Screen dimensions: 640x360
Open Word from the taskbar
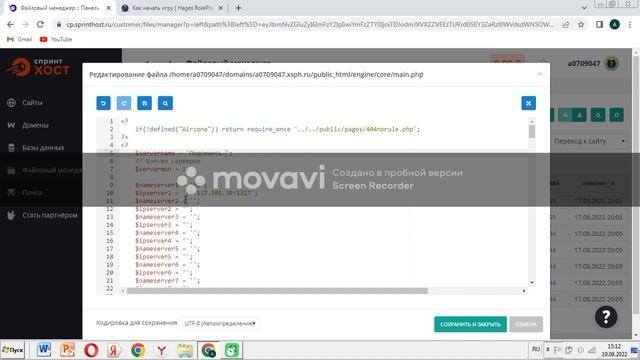pos(44,350)
